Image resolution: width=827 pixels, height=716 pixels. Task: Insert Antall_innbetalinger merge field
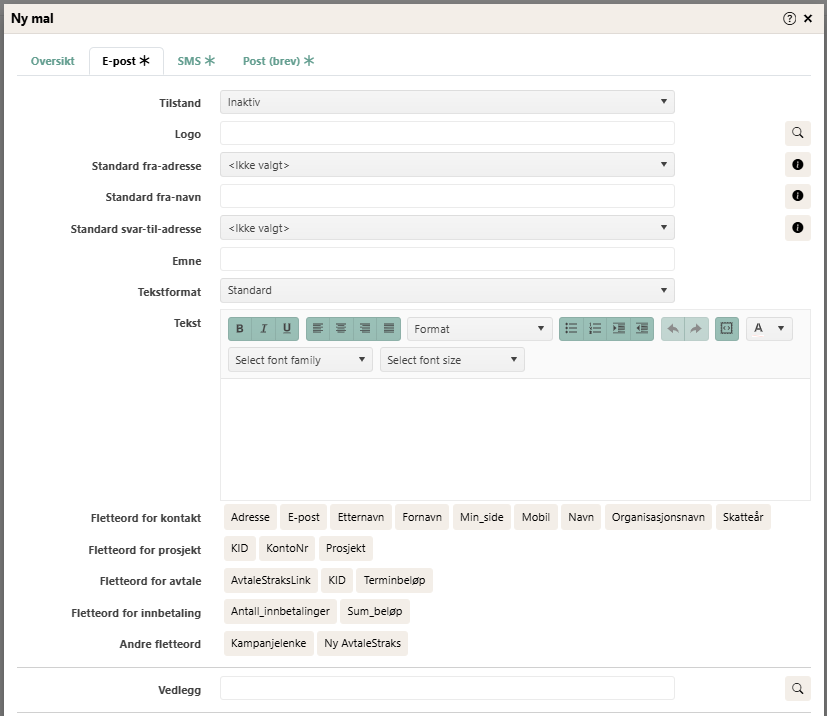pyautogui.click(x=280, y=611)
